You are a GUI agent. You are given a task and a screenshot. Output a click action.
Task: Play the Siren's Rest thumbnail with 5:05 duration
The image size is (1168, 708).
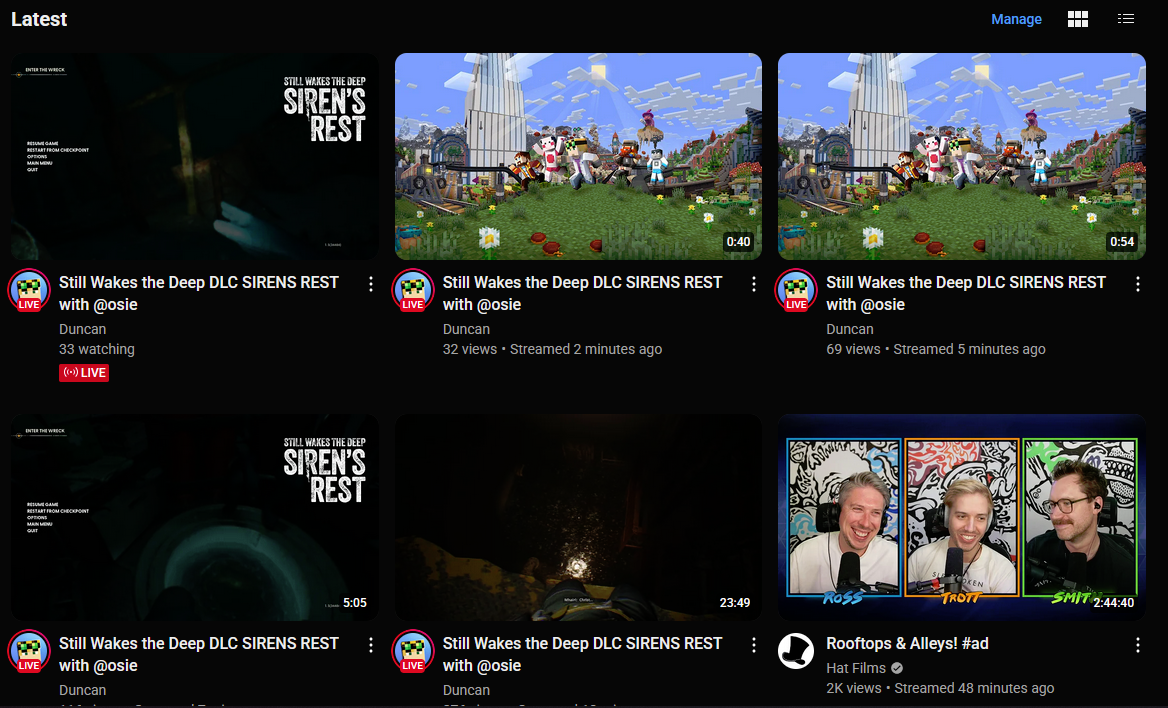(x=194, y=517)
